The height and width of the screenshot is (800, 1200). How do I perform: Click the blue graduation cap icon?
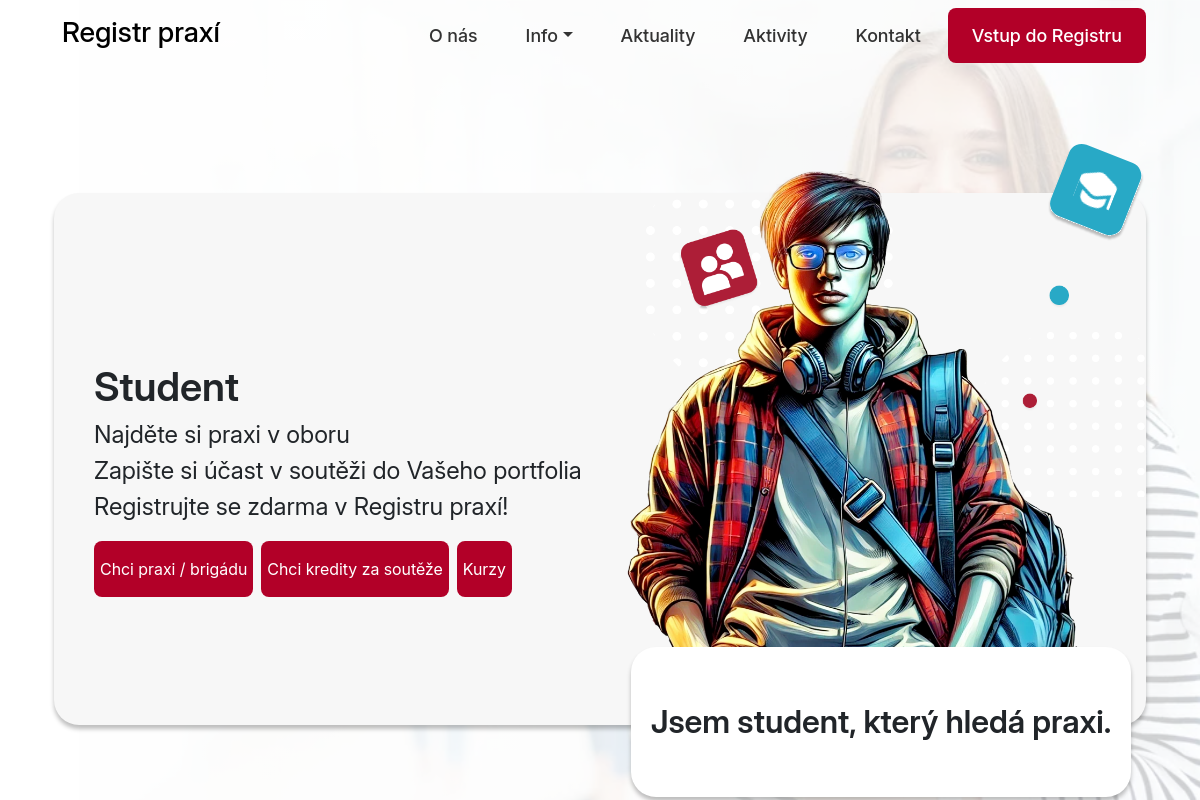1096,190
